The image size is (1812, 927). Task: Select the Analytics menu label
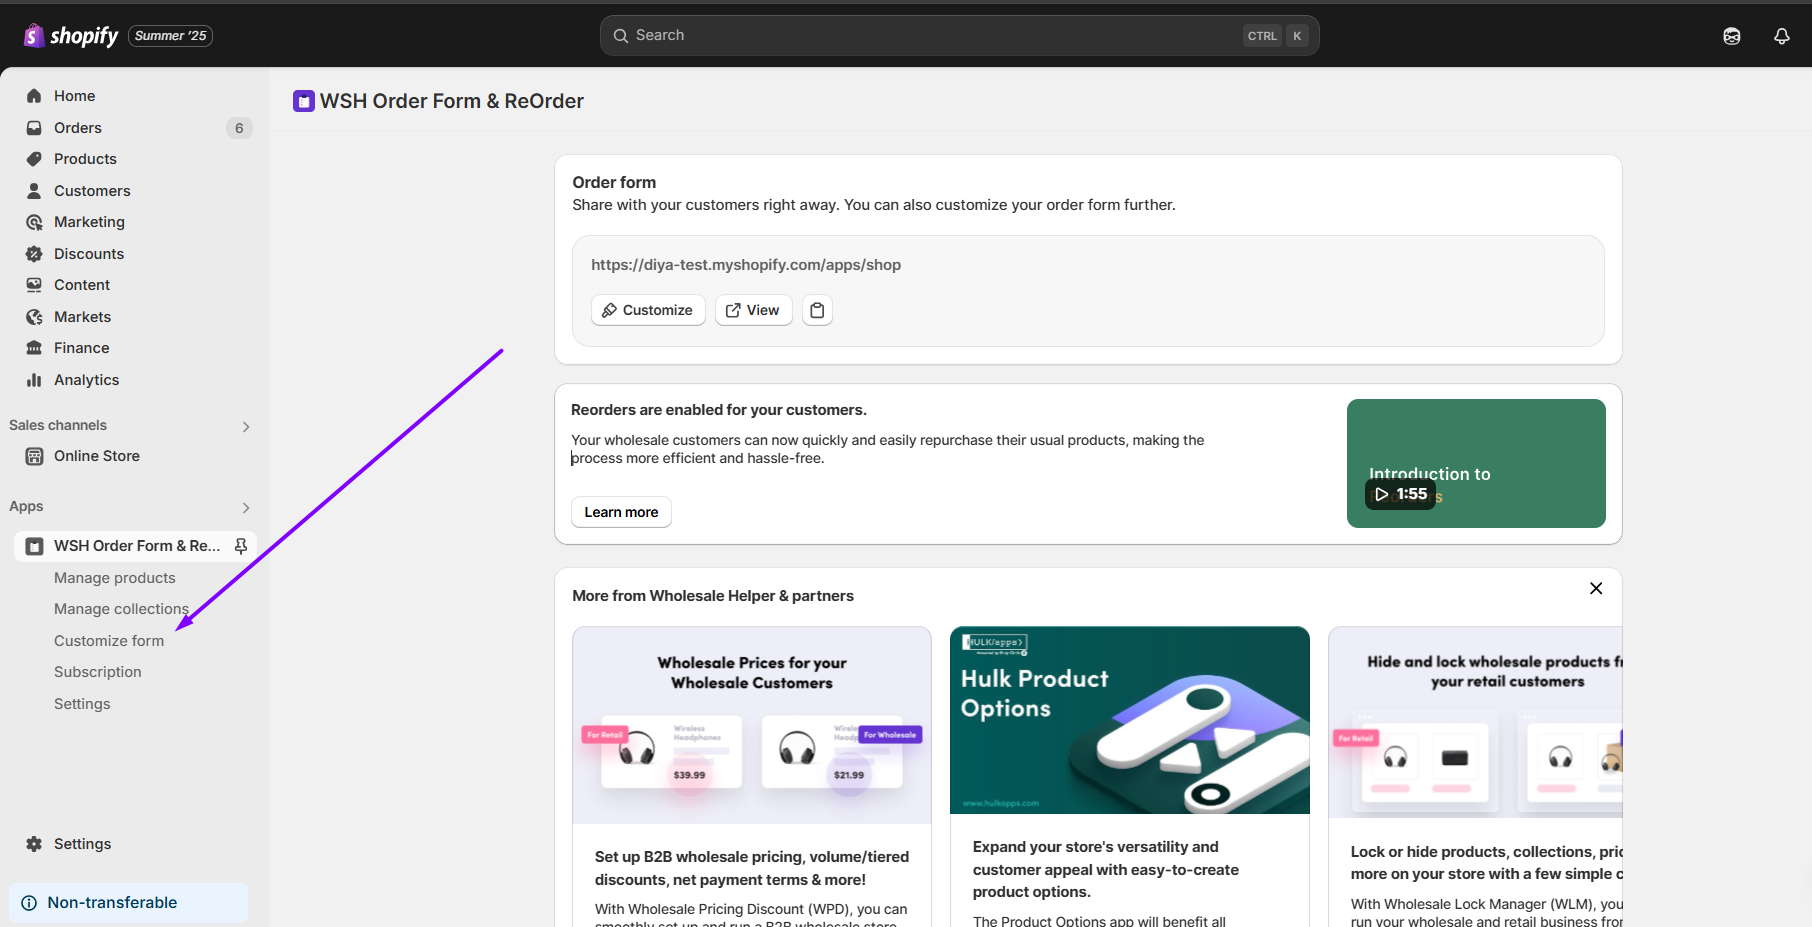point(87,380)
